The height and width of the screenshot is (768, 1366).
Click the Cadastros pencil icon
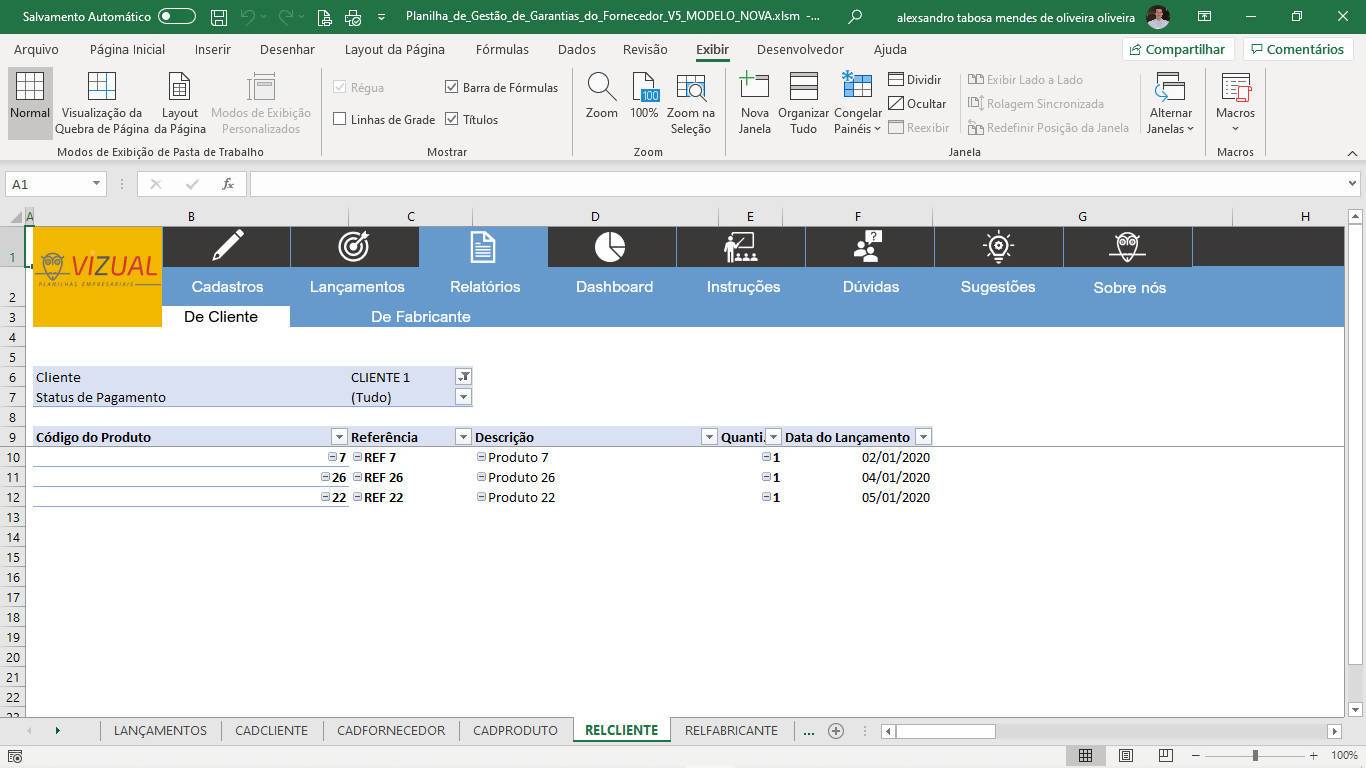(227, 246)
